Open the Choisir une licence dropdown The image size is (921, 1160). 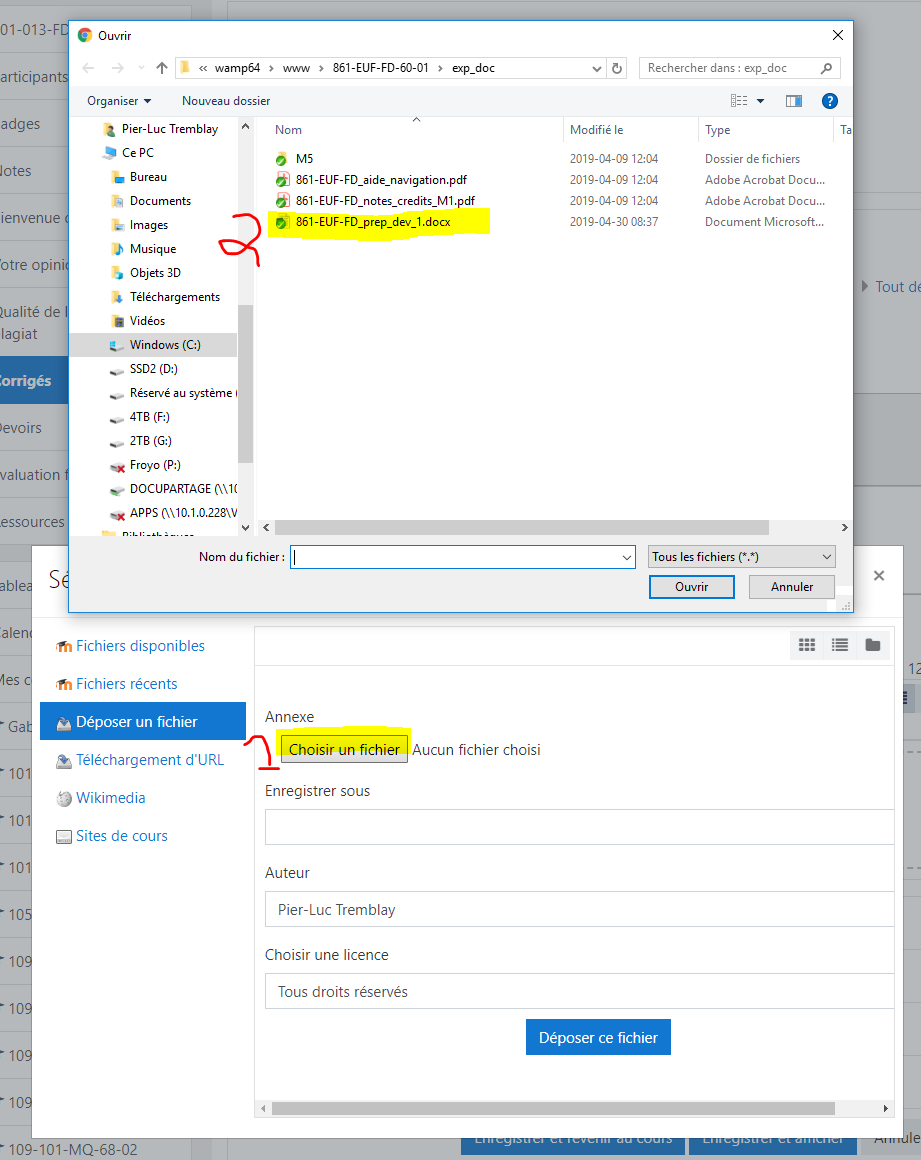tap(580, 992)
